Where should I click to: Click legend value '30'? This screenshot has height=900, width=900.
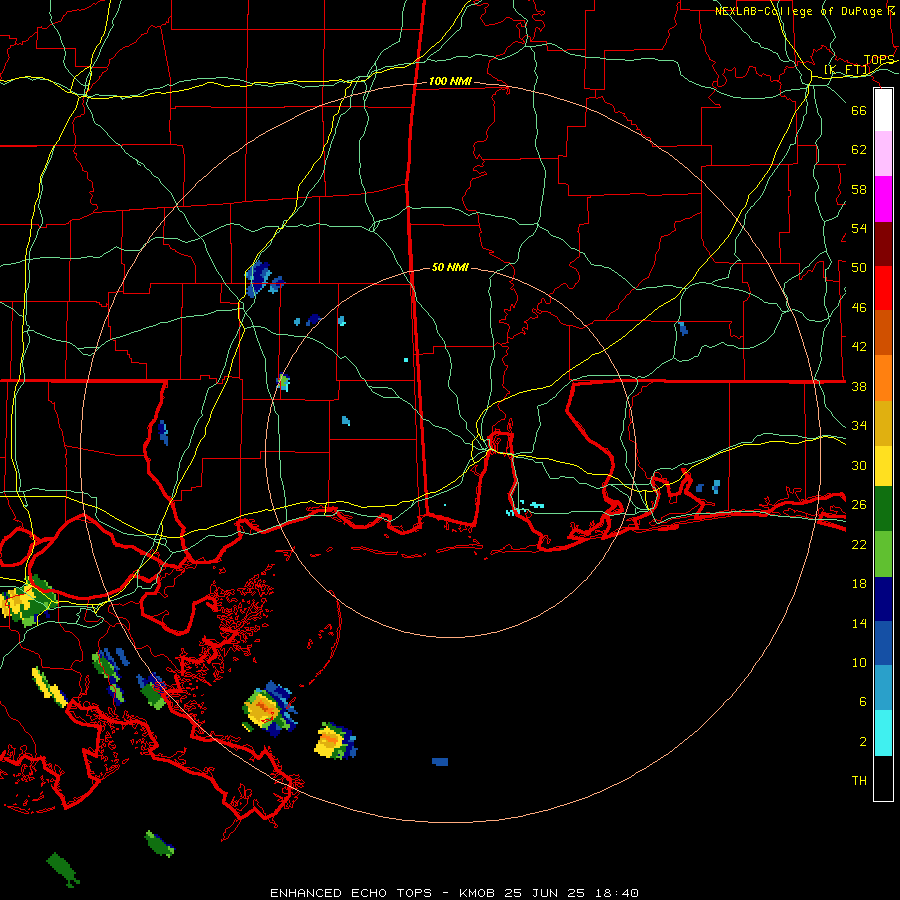(x=859, y=465)
